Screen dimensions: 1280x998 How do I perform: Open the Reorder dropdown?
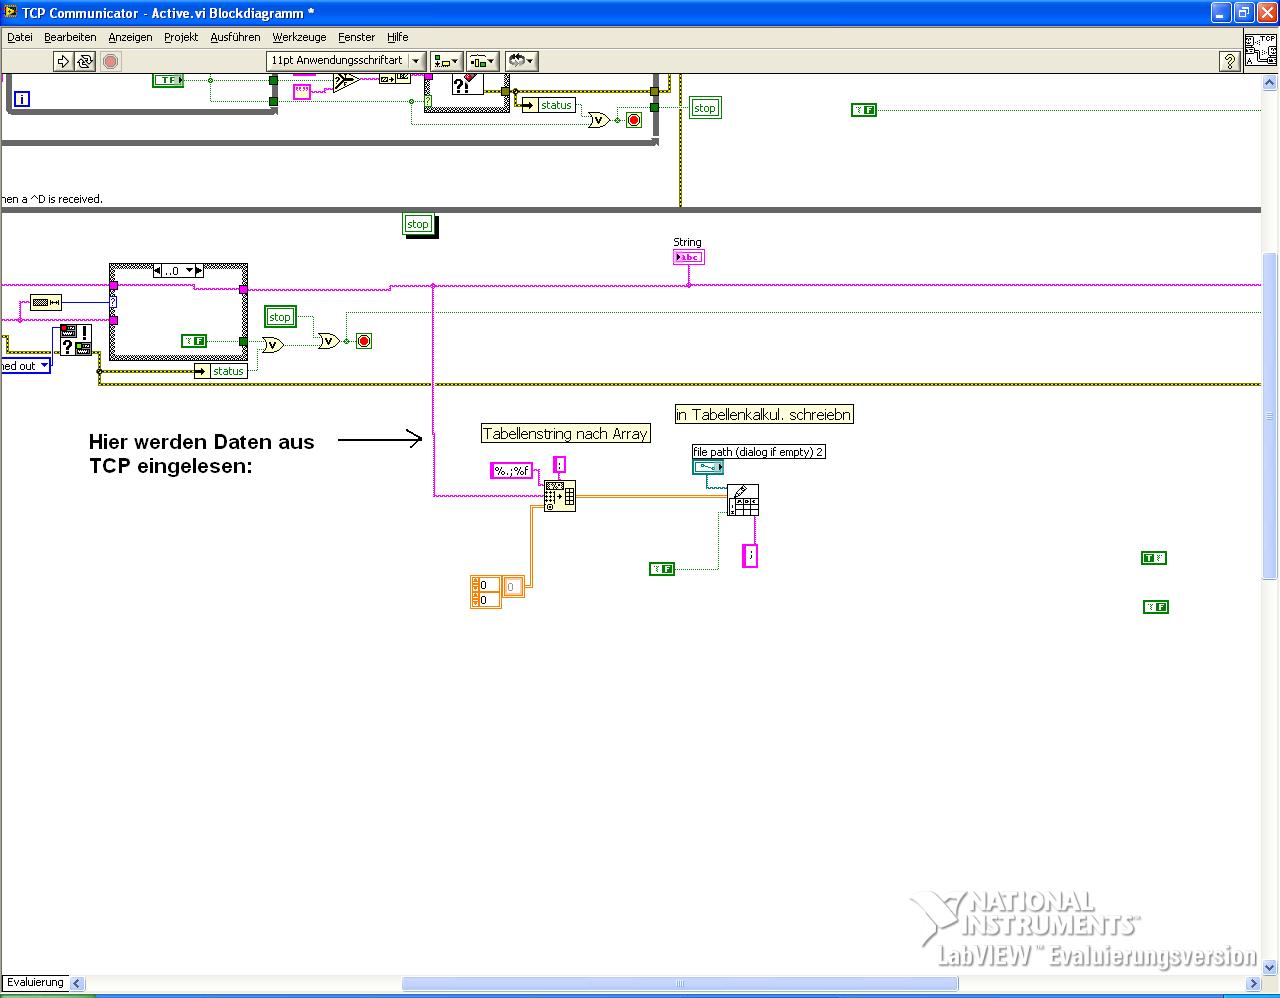(x=521, y=61)
